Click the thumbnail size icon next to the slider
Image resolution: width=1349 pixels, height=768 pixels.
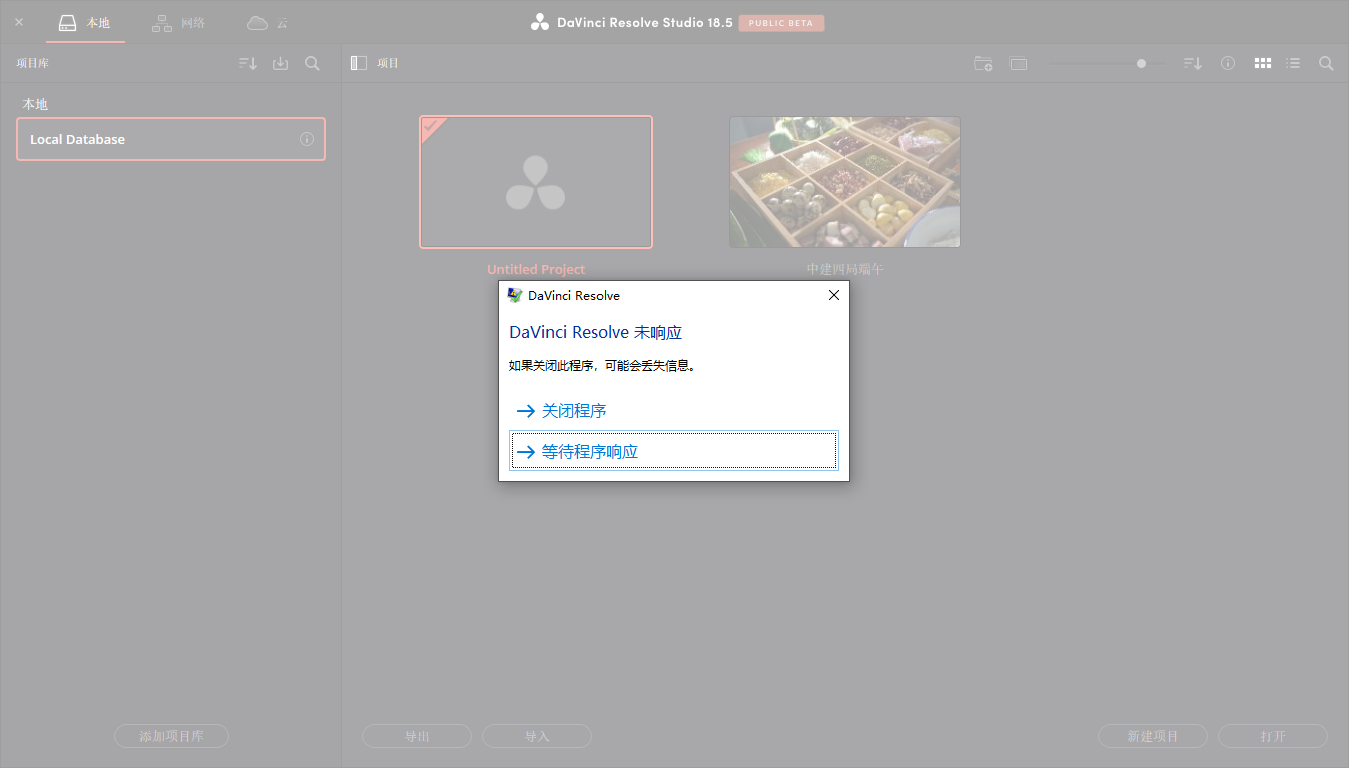1019,64
